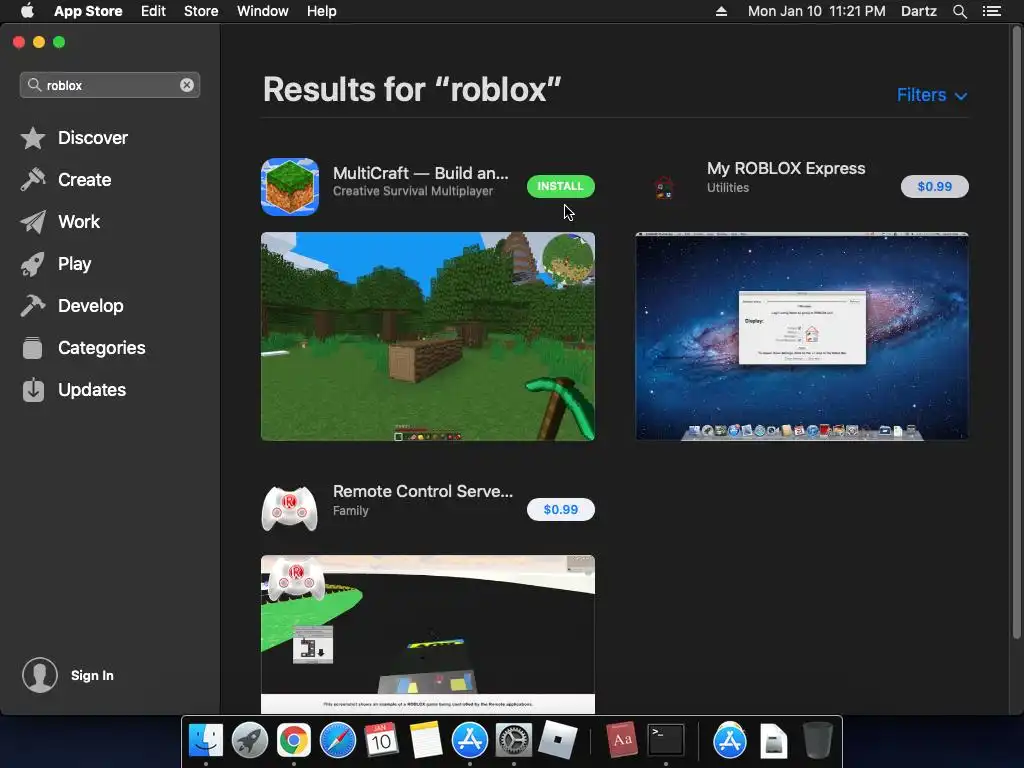Buy Remote Control Server for $0.99
The width and height of the screenshot is (1024, 768).
560,509
